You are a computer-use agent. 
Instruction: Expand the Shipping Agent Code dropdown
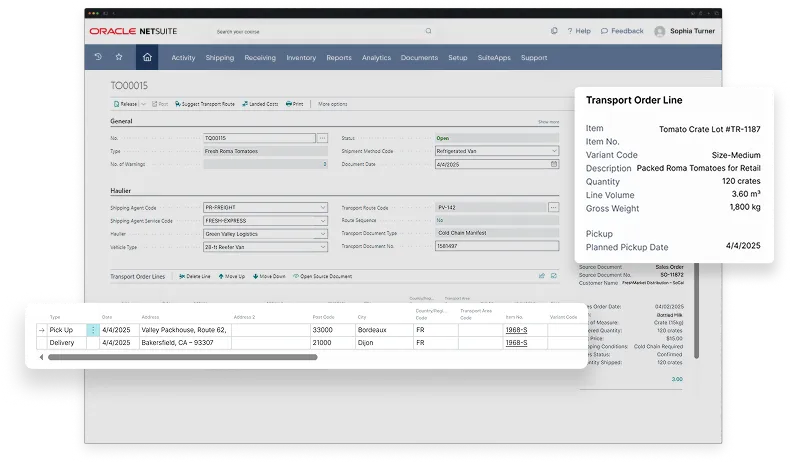pyautogui.click(x=322, y=208)
